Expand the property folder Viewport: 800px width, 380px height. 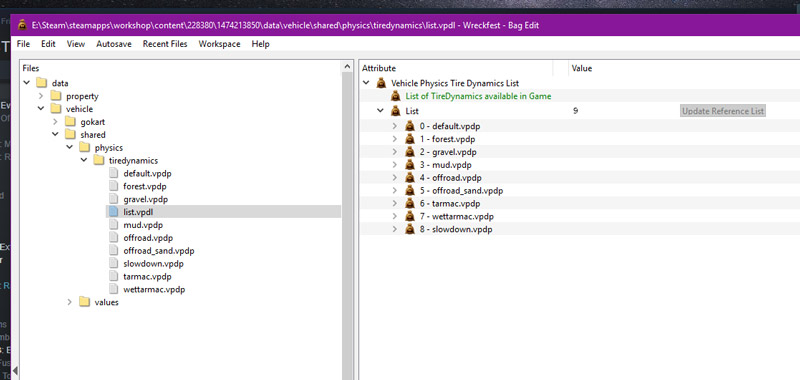41,96
